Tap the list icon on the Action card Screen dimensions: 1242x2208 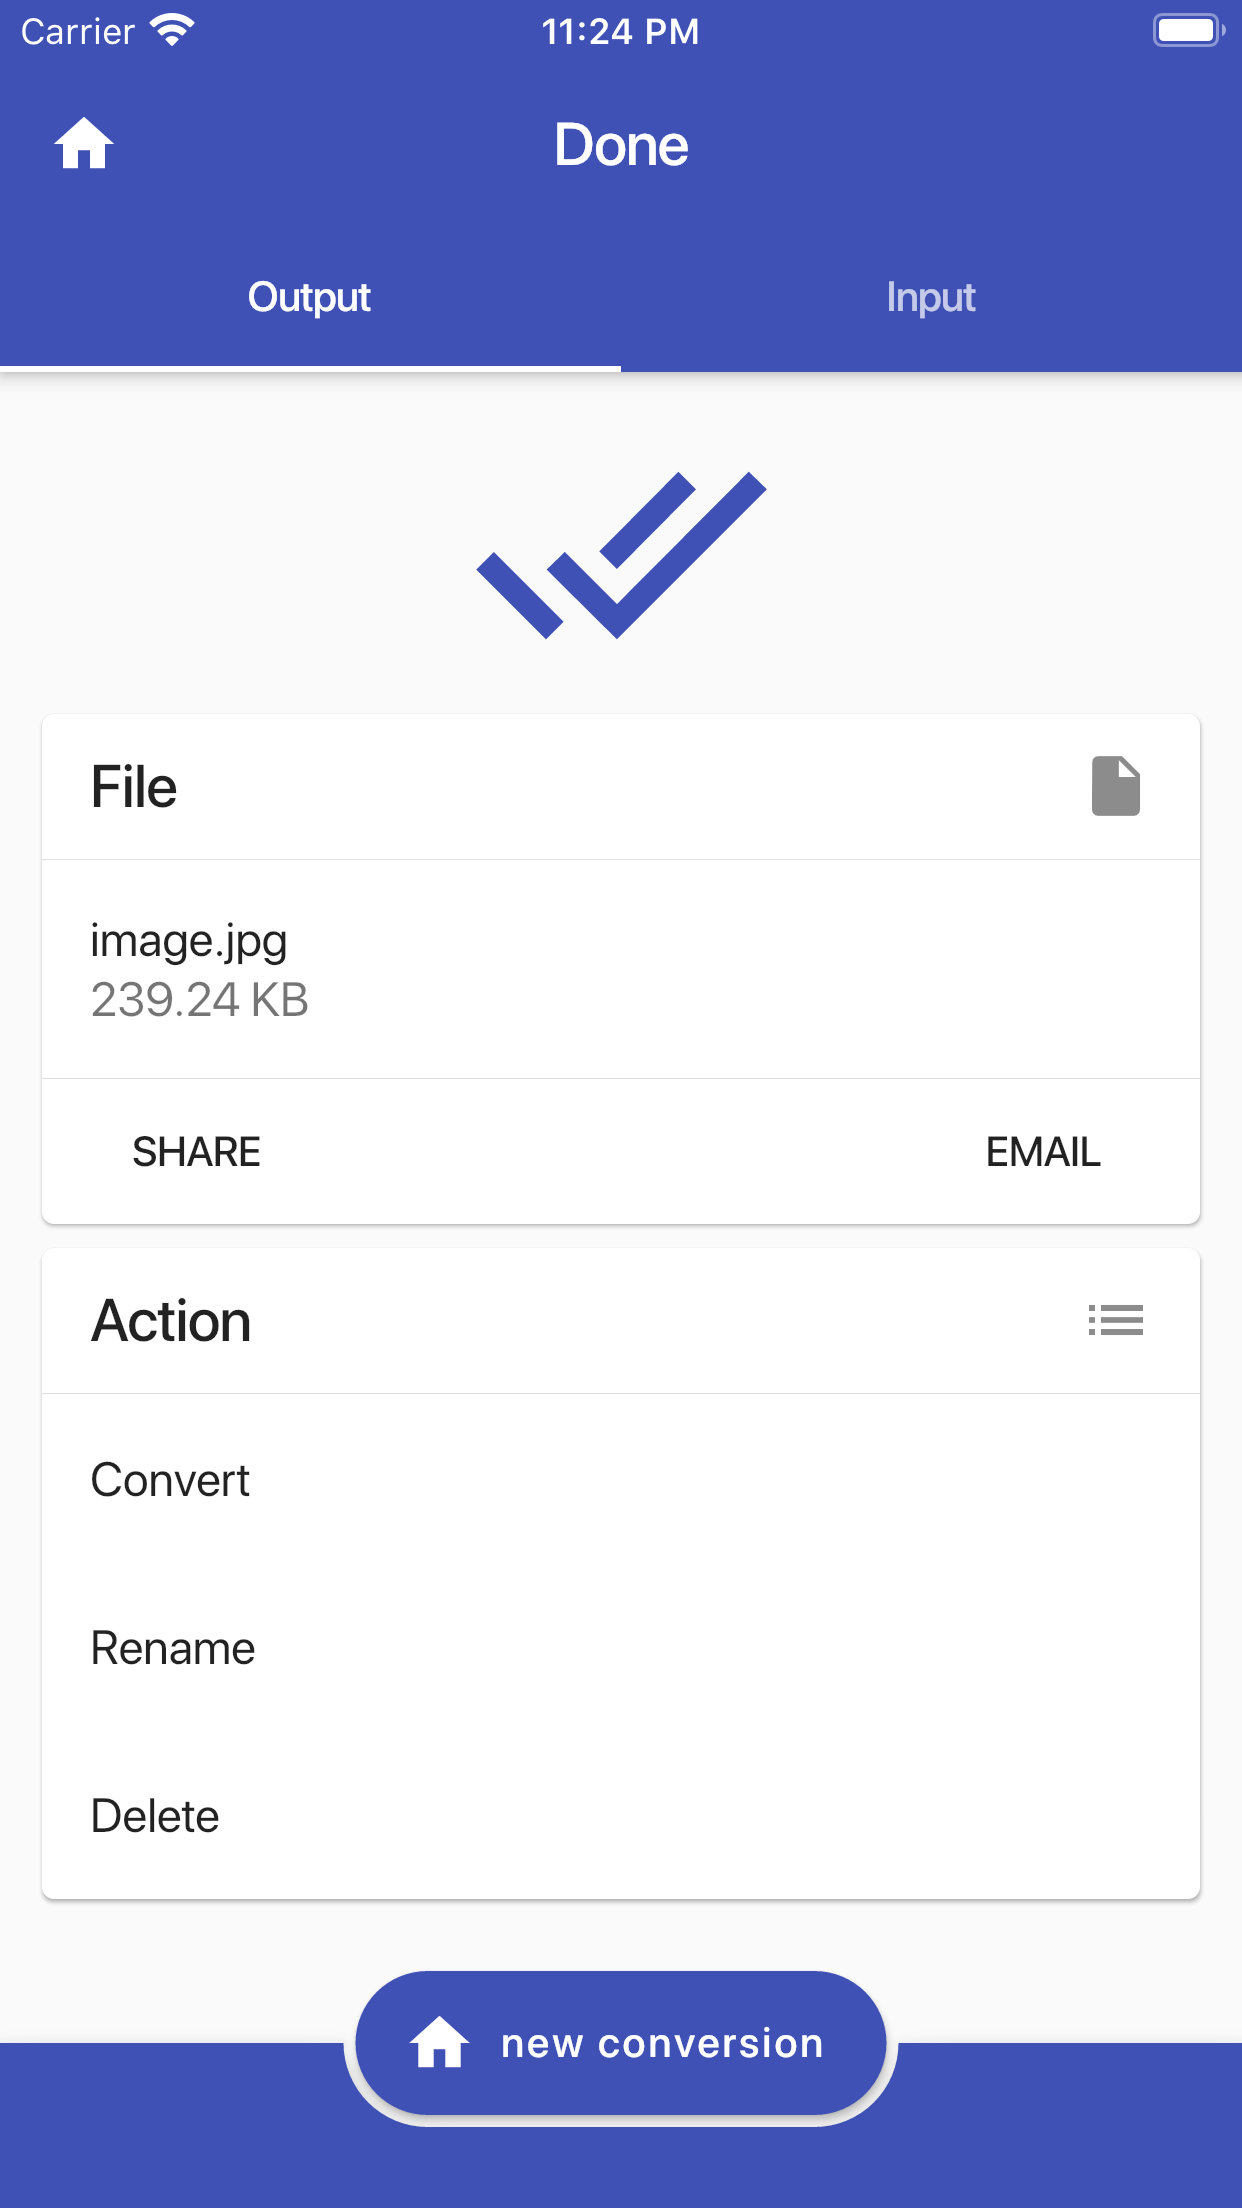(1116, 1321)
